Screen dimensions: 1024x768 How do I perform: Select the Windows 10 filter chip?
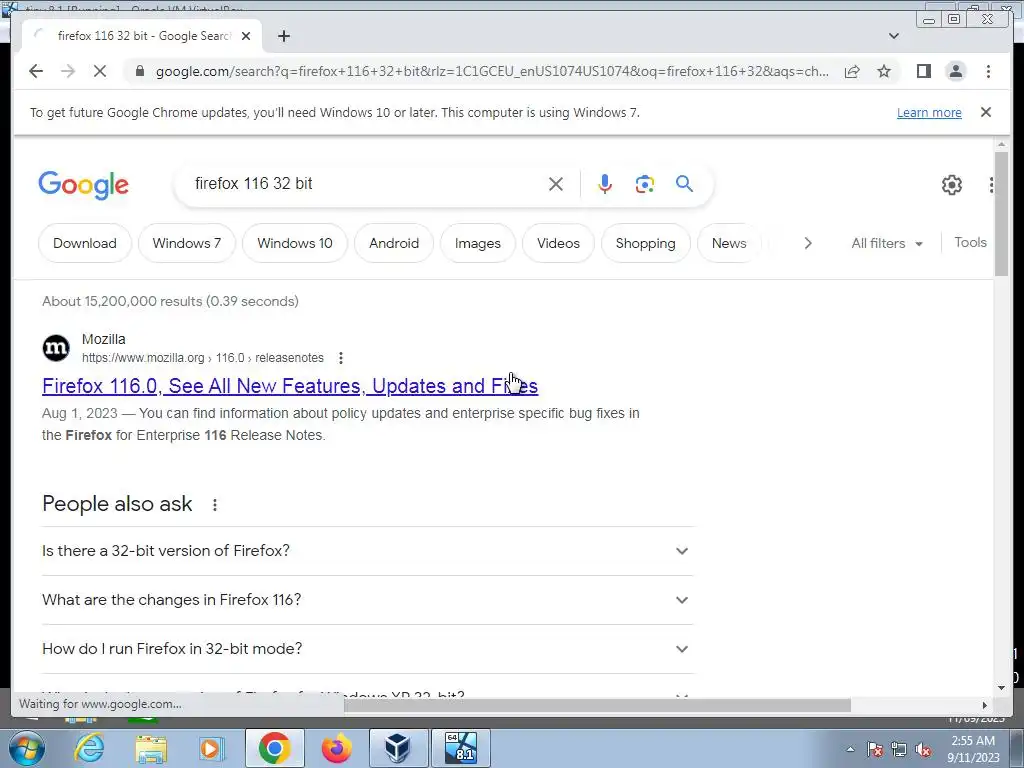click(x=295, y=243)
